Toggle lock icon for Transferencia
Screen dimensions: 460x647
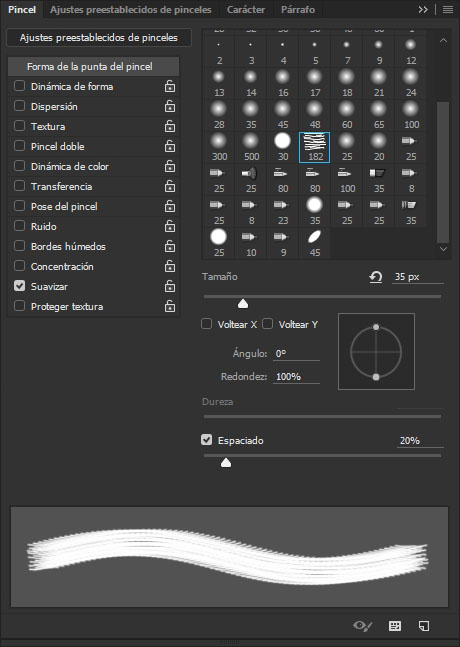pos(170,186)
